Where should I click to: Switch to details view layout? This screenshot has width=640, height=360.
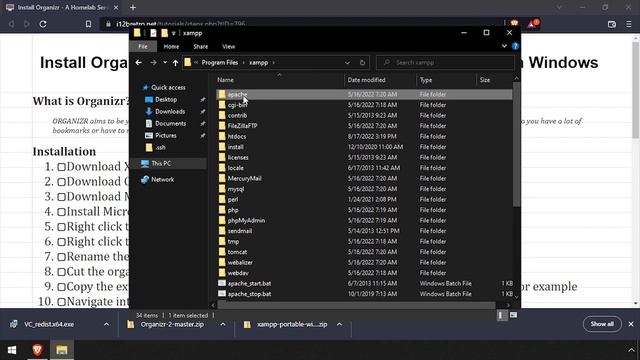(x=502, y=315)
